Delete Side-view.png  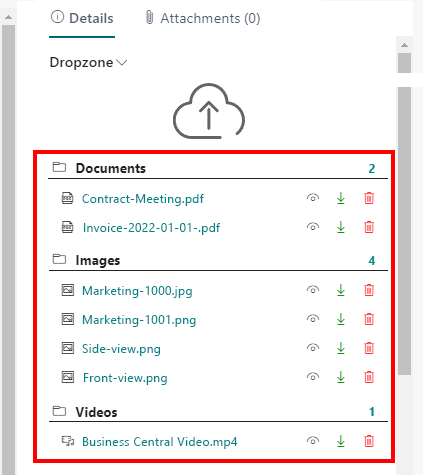click(x=369, y=348)
